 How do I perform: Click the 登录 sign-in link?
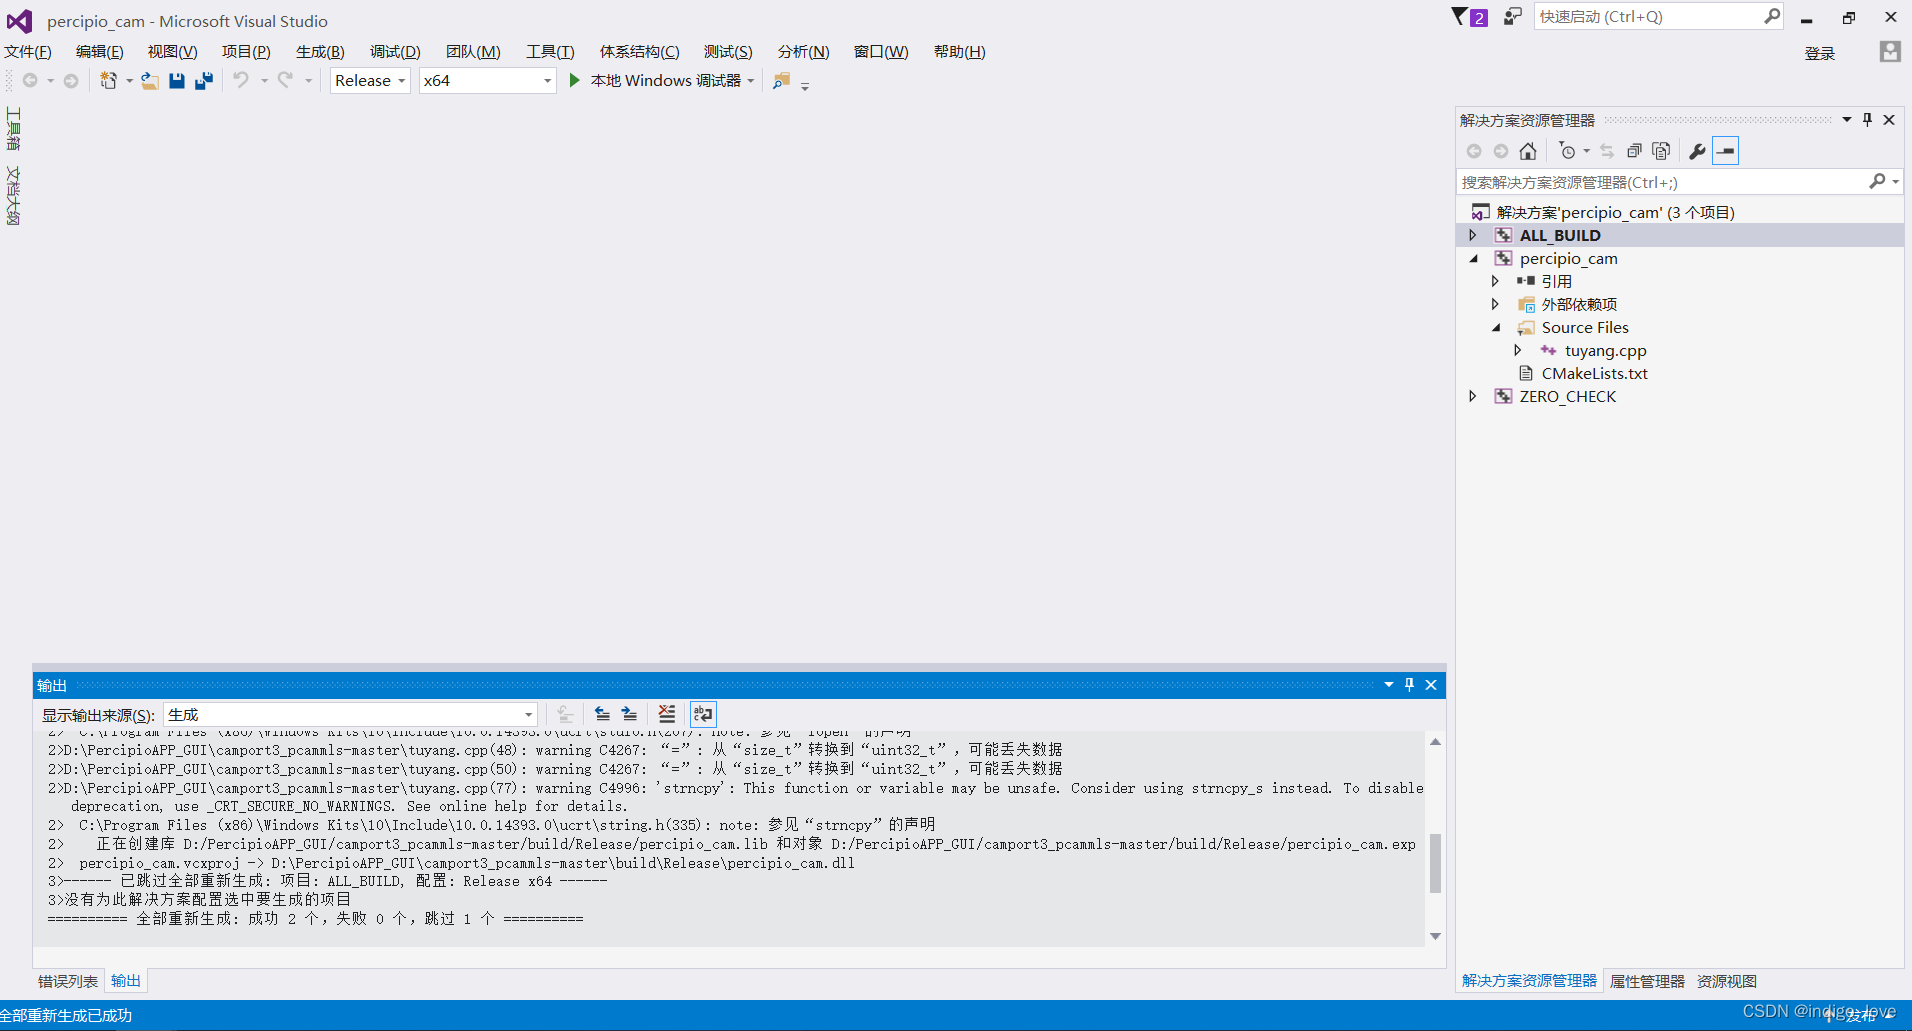pyautogui.click(x=1819, y=53)
